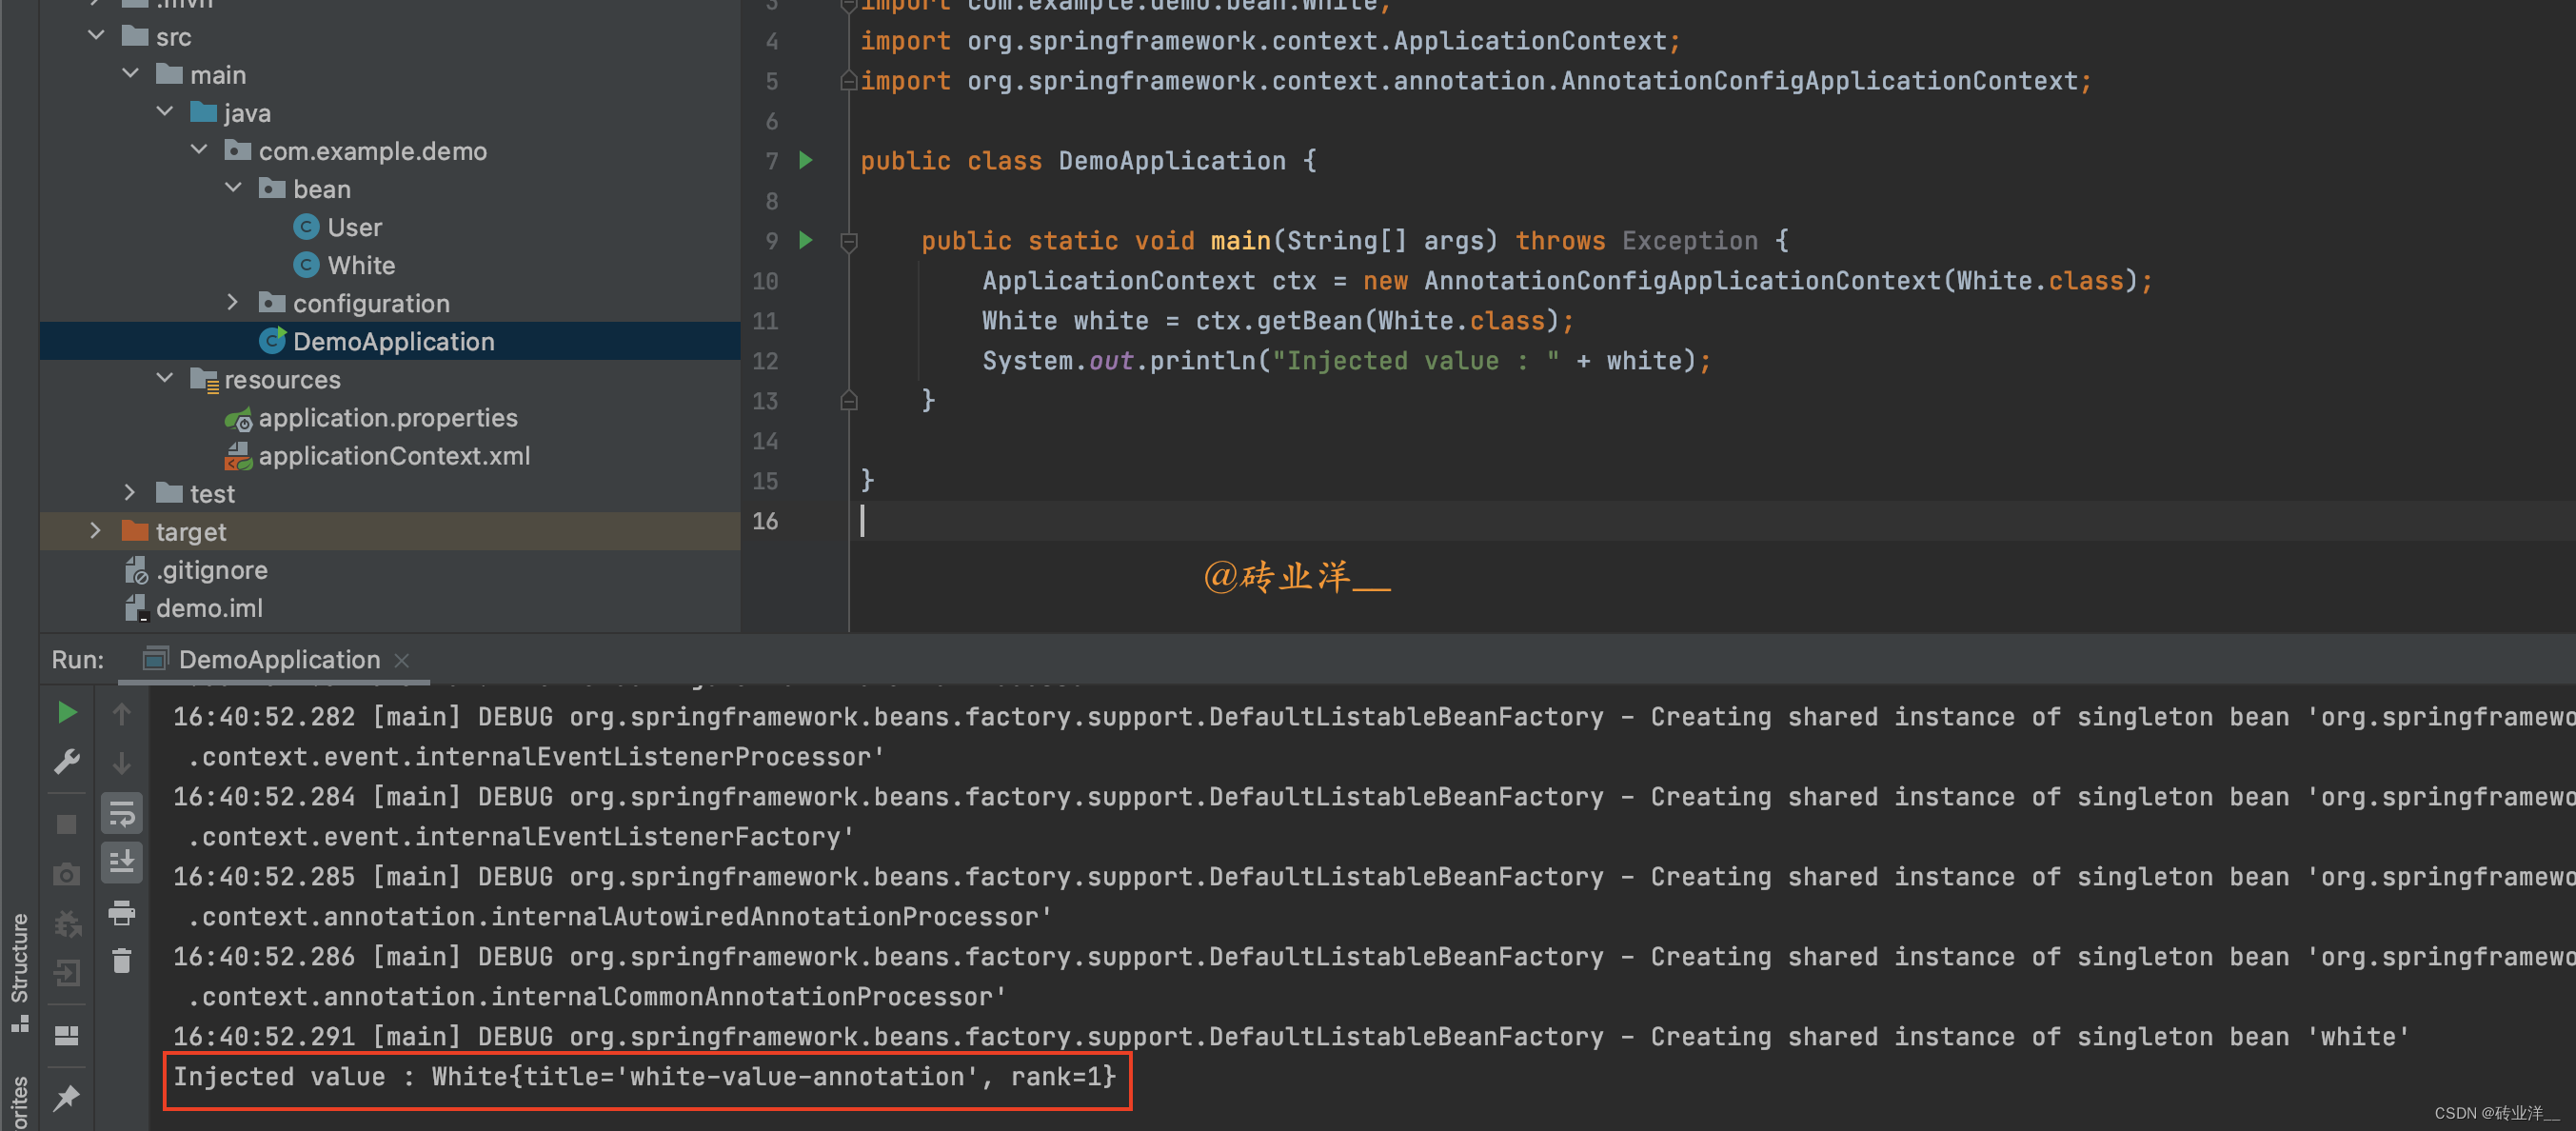Fold the main method at the line 9 marker
Image resolution: width=2576 pixels, height=1131 pixels.
[849, 241]
